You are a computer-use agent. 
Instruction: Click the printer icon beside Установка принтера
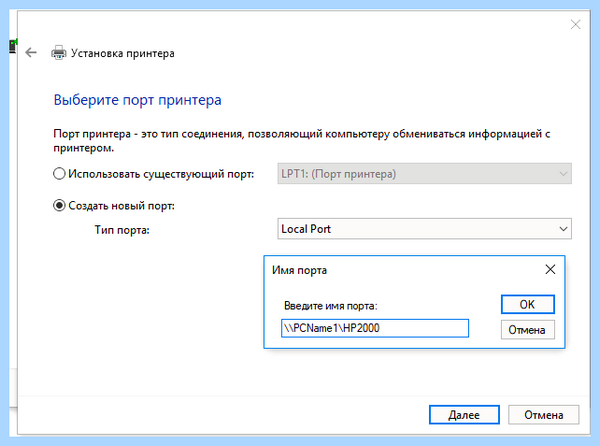pyautogui.click(x=59, y=53)
